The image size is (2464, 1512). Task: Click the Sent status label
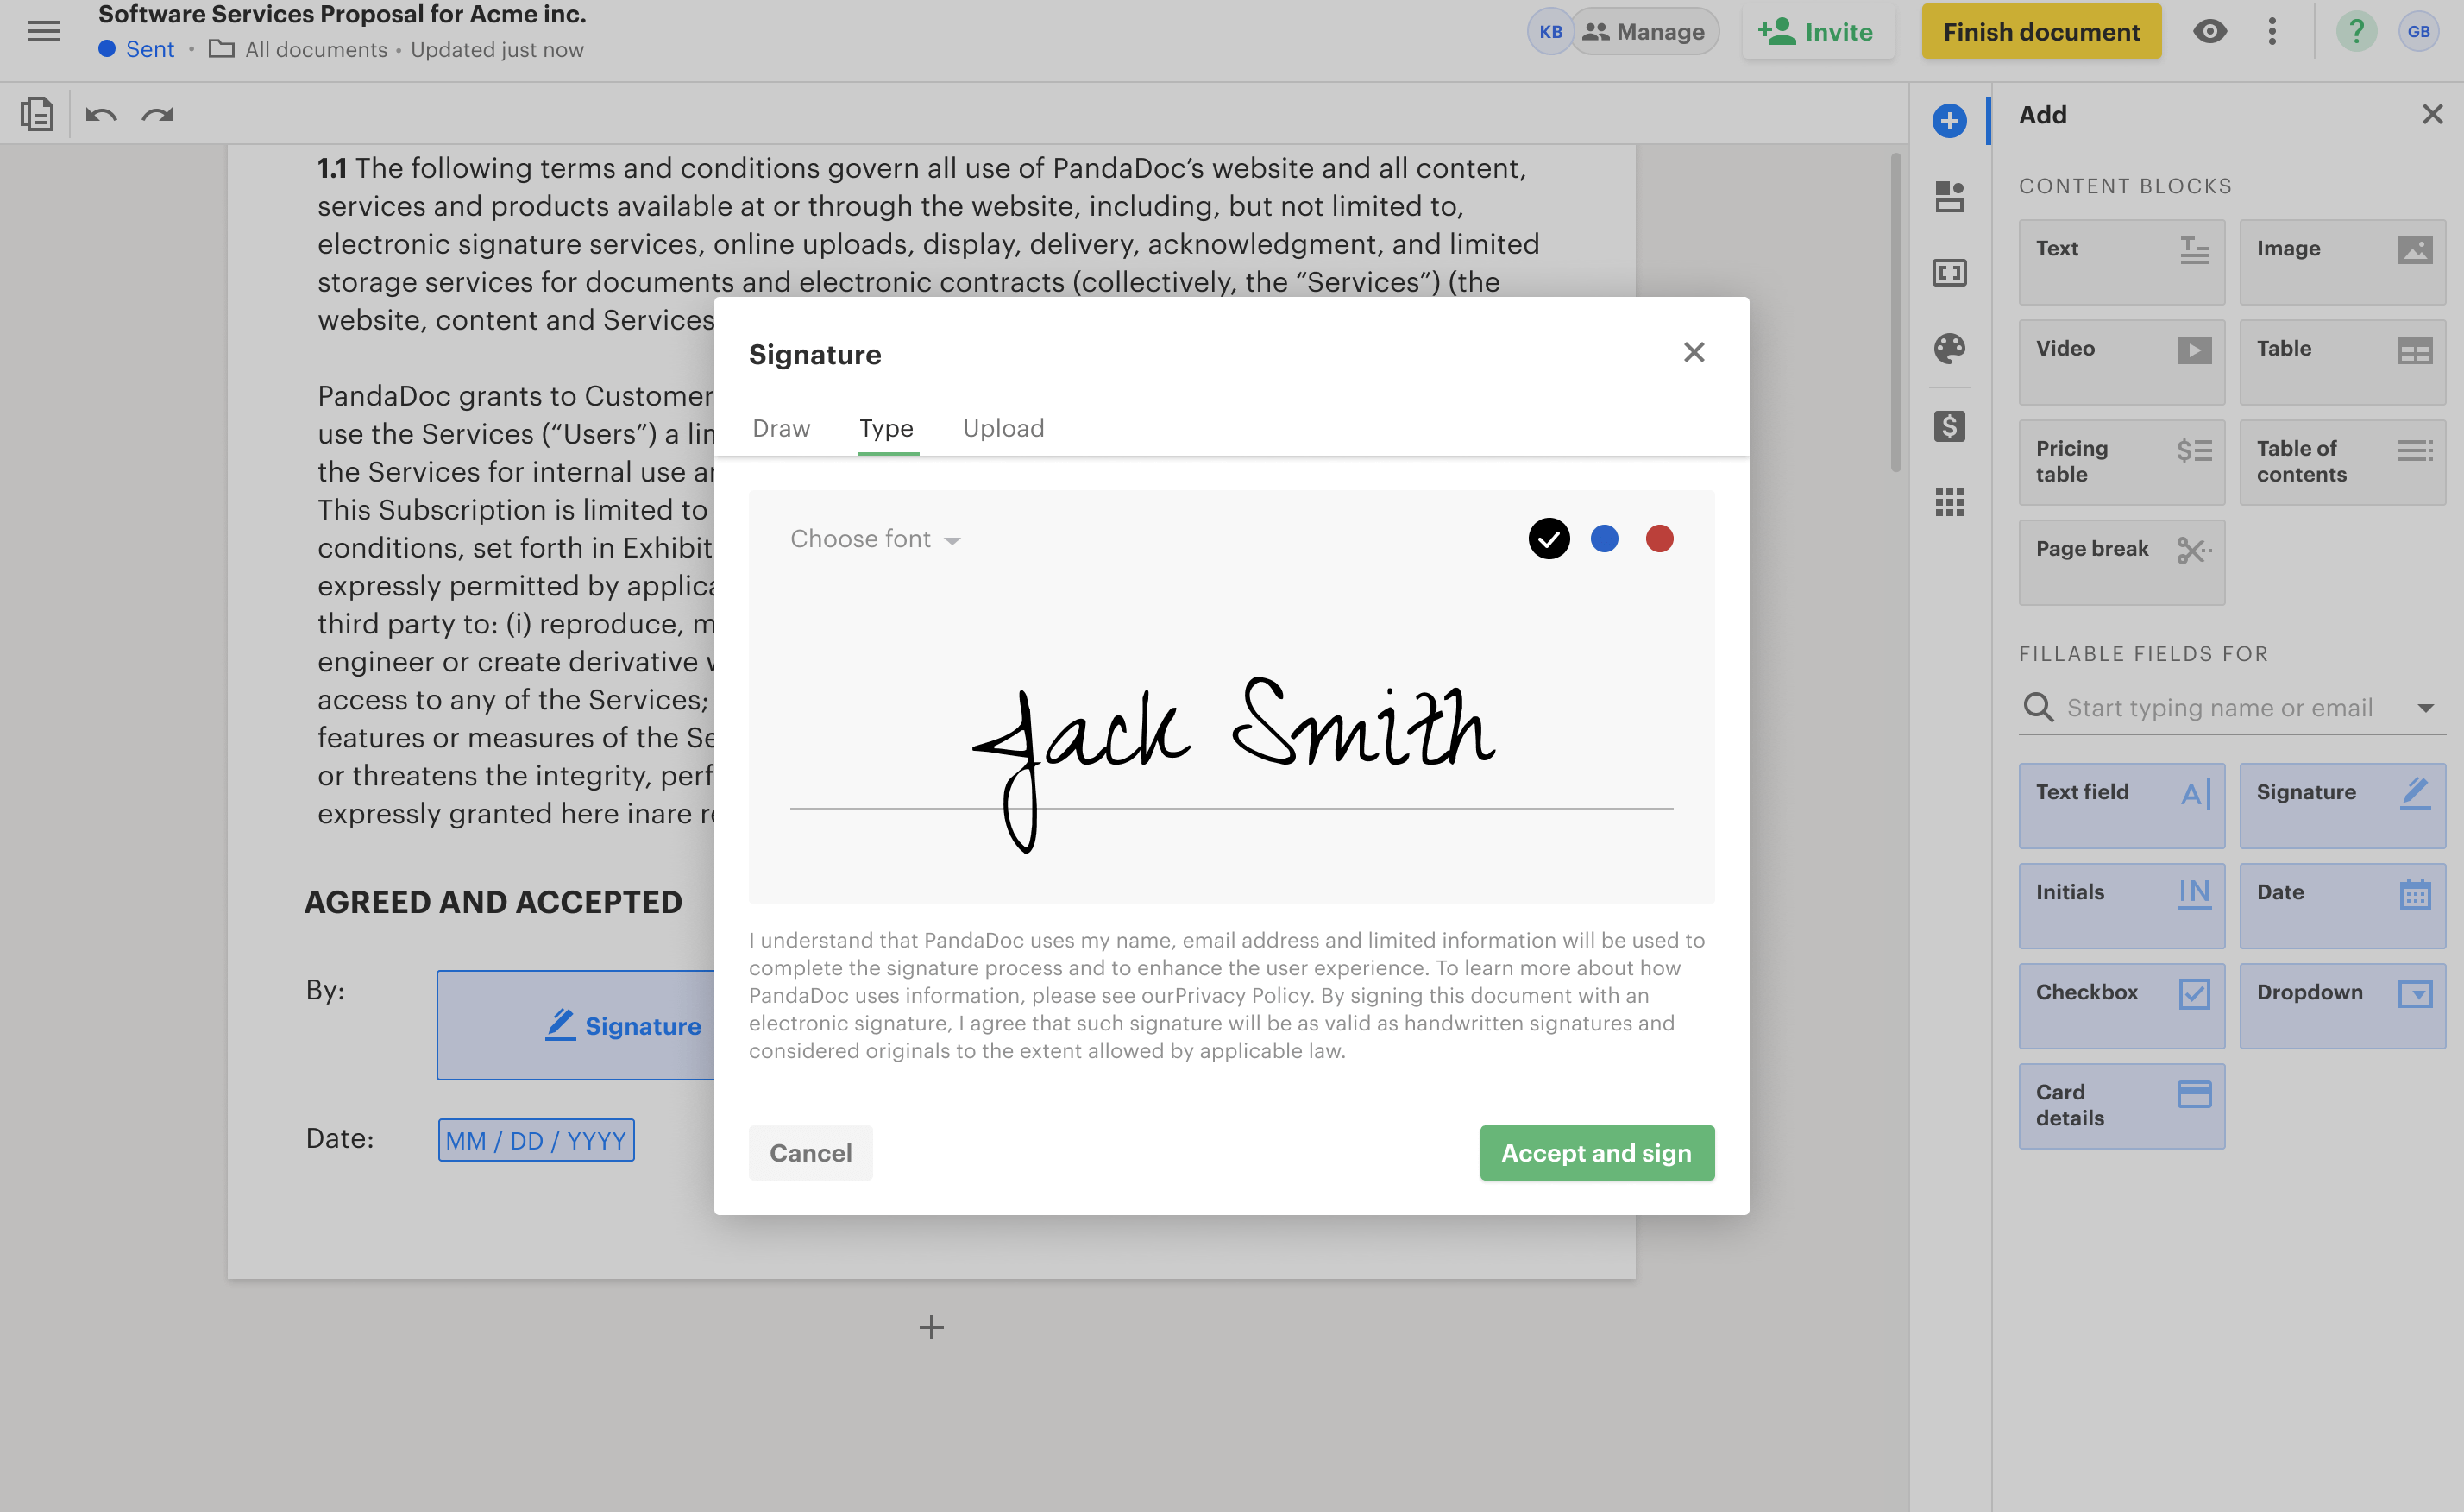tap(137, 49)
